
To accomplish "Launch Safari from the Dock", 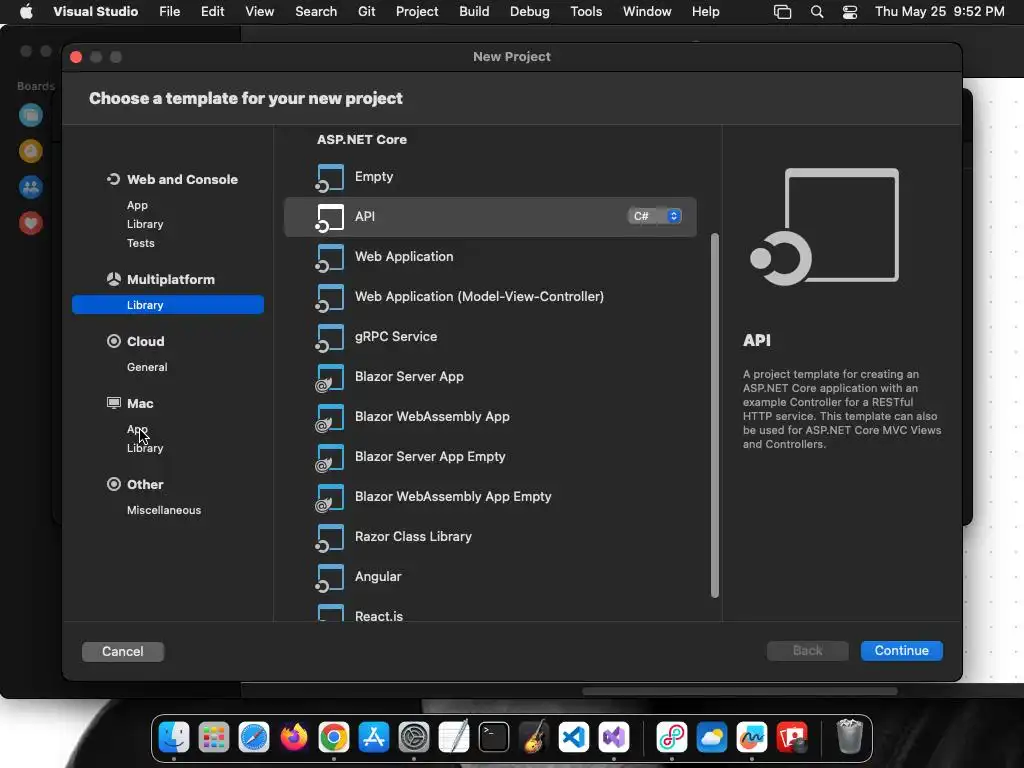I will 254,737.
